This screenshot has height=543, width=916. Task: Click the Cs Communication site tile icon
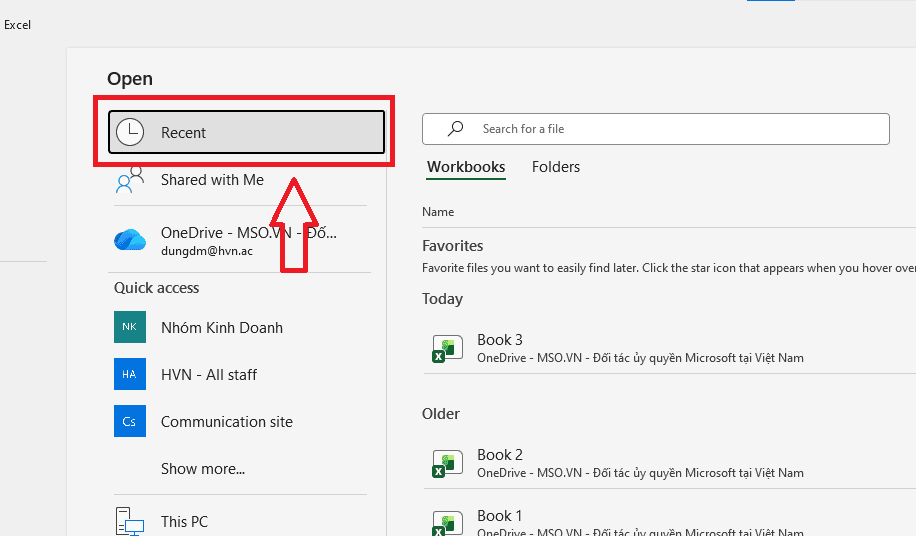[130, 421]
